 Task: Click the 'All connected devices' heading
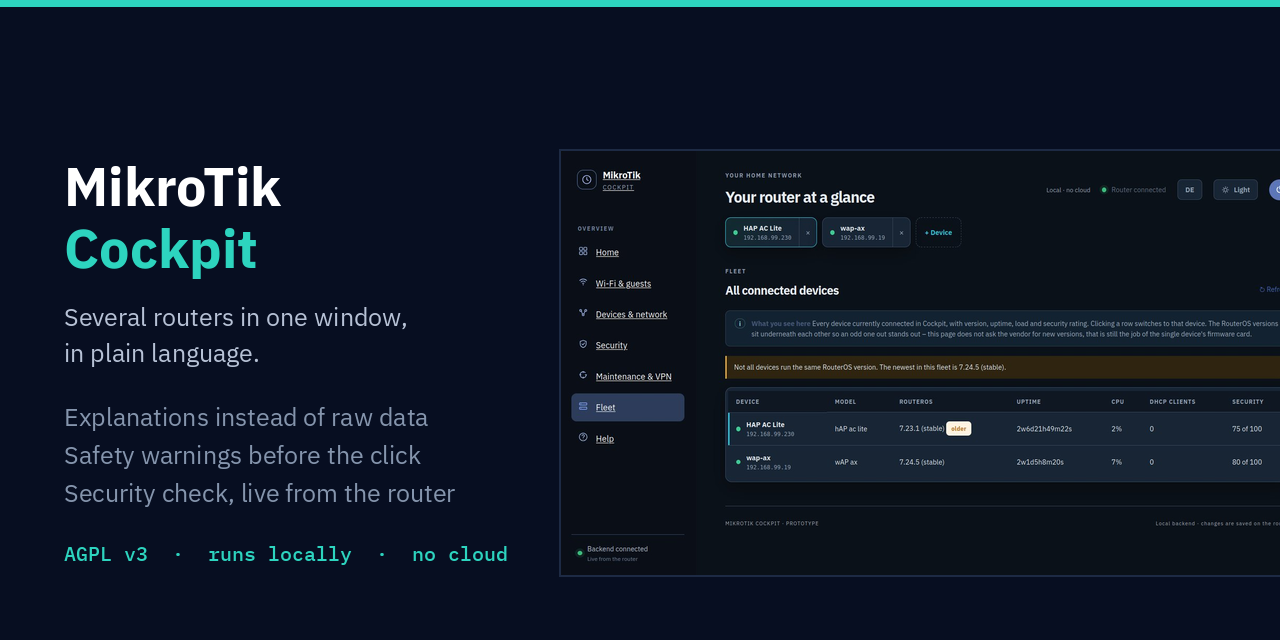click(x=782, y=291)
